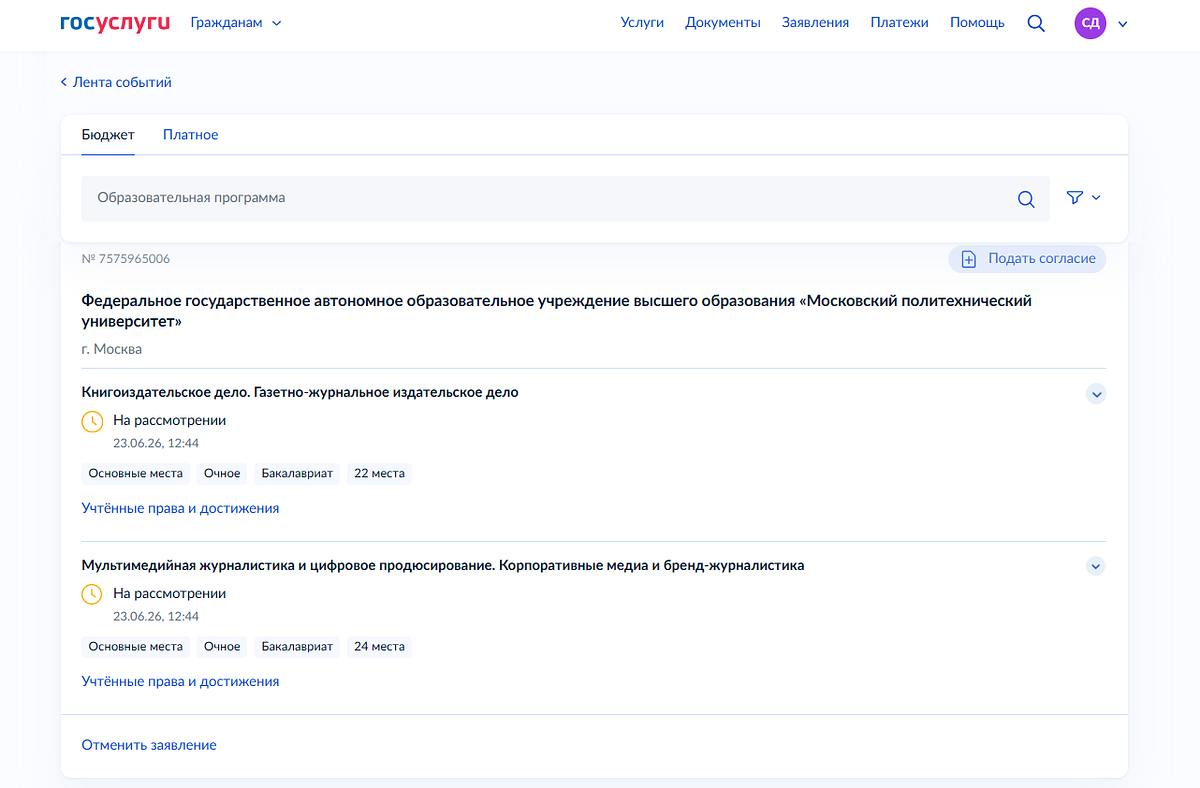Click the Подать согласие button
1200x788 pixels.
[1027, 259]
